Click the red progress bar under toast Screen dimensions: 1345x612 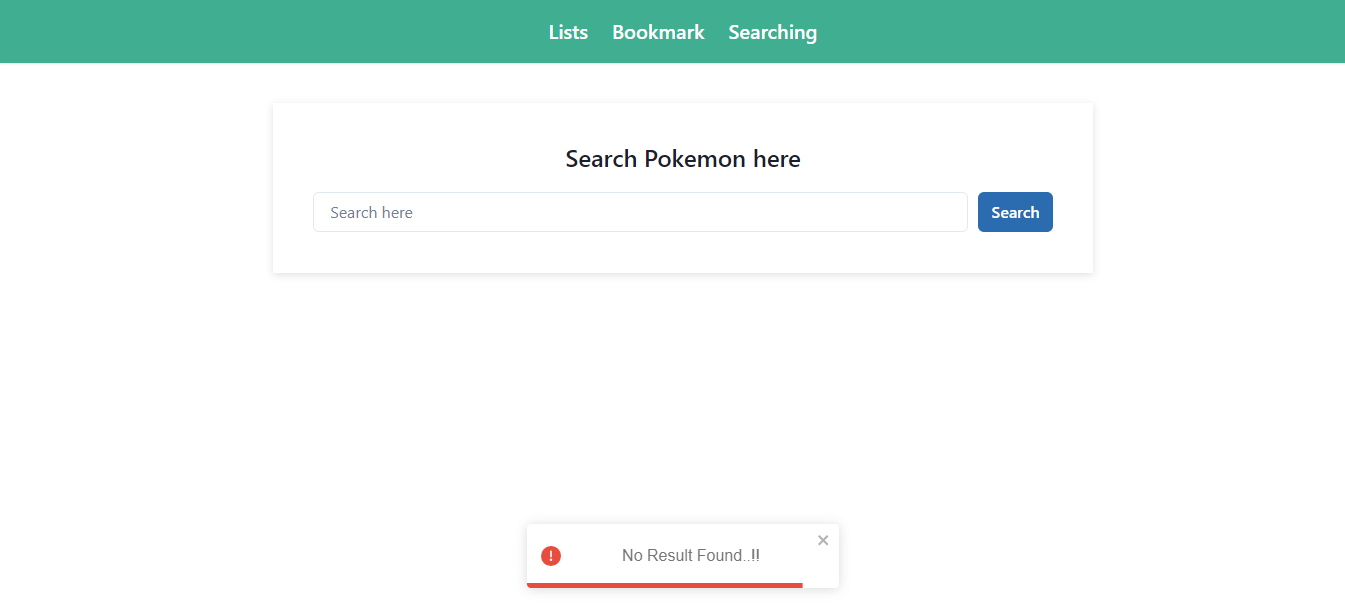tap(665, 585)
